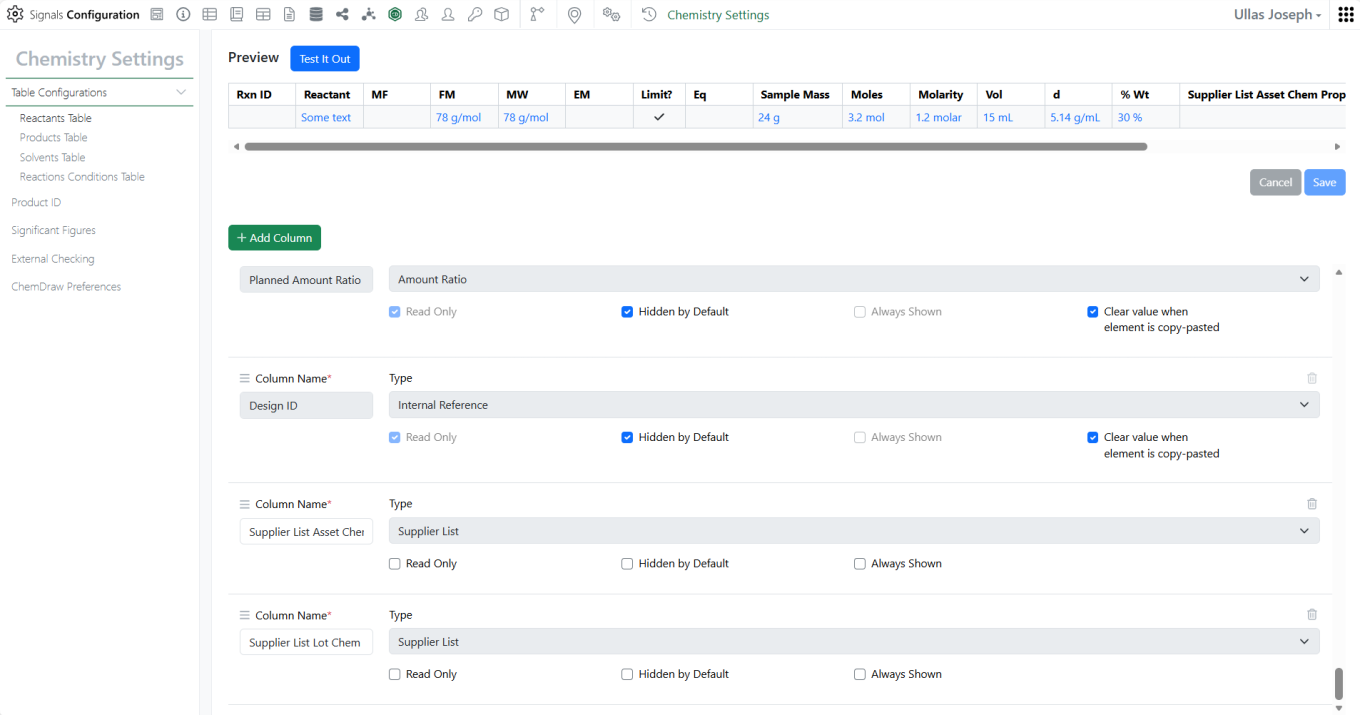
Task: Delete the Supplier List Lot Chem column
Action: [1312, 615]
